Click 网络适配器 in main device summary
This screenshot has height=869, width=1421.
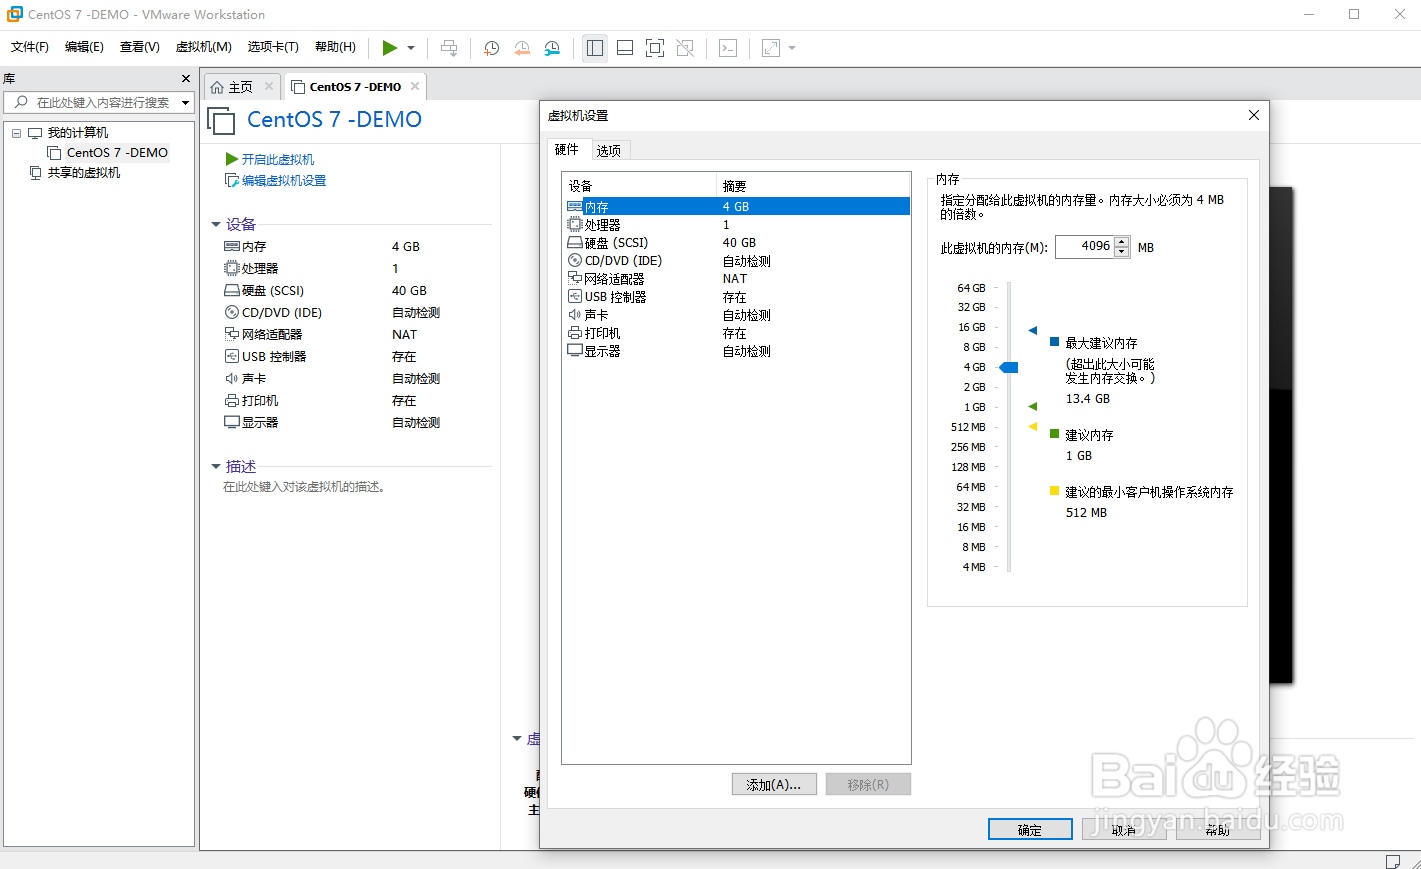tap(271, 335)
